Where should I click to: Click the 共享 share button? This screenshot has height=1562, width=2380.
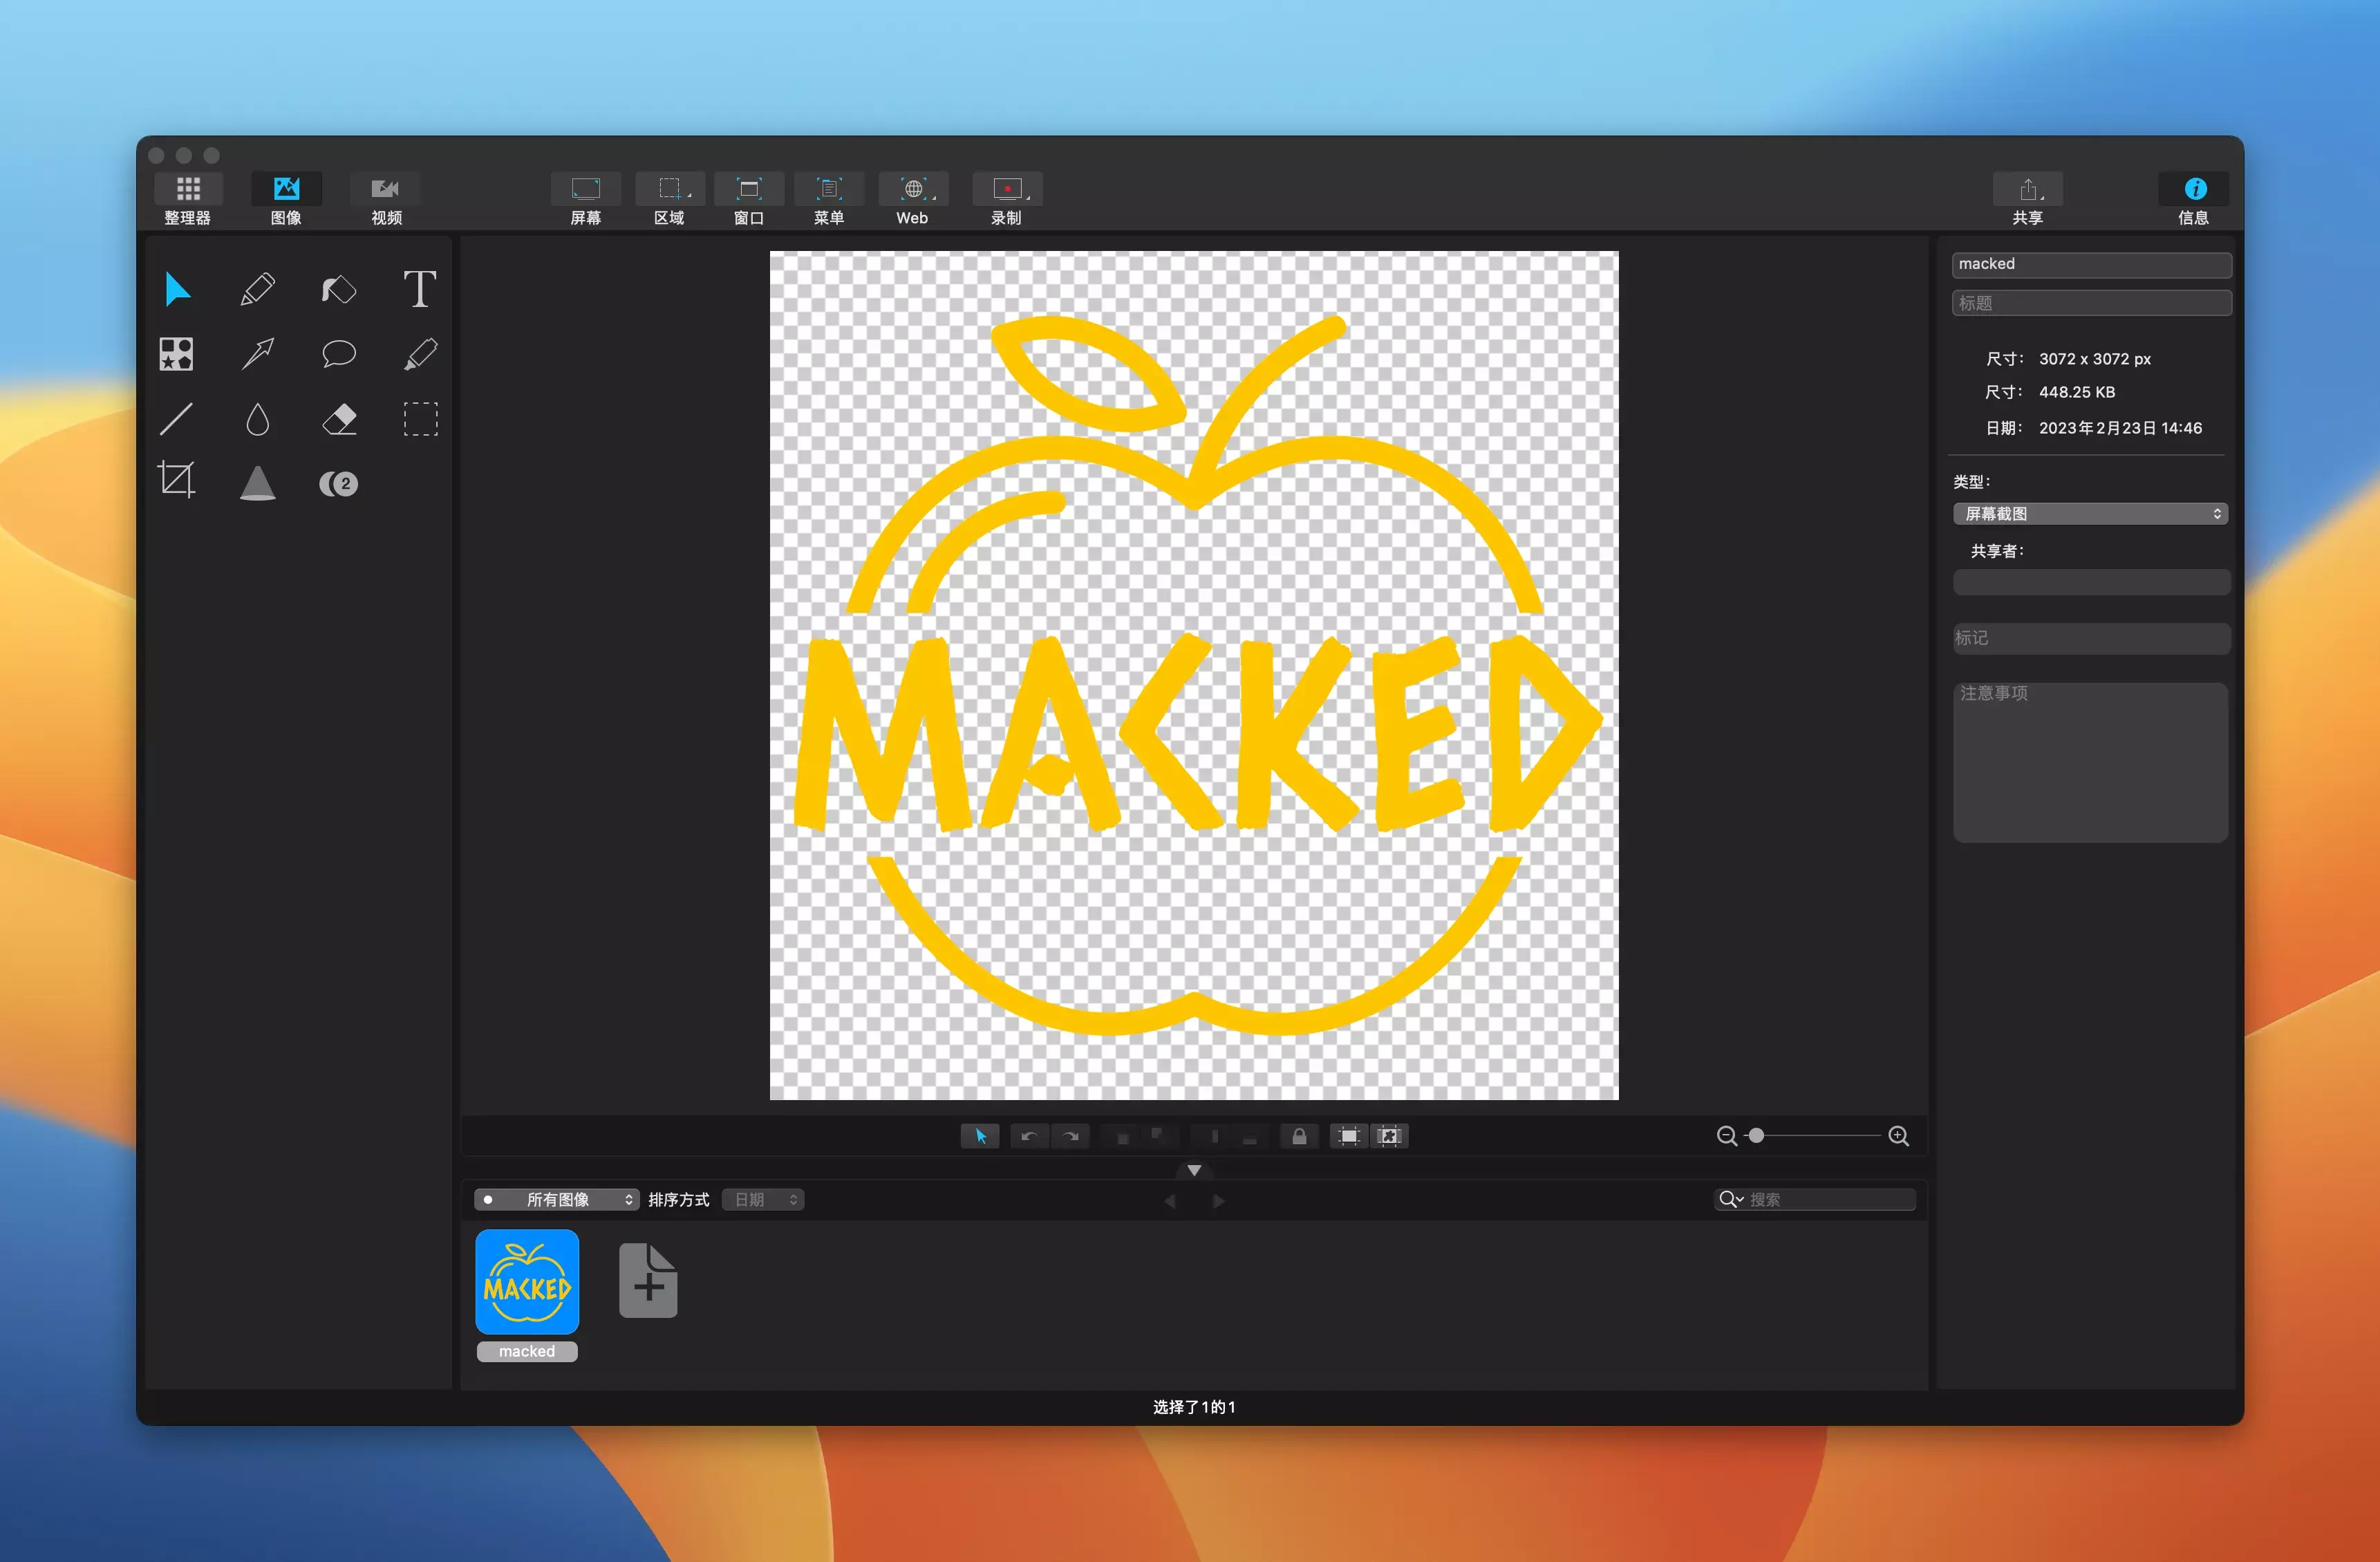pyautogui.click(x=2028, y=190)
